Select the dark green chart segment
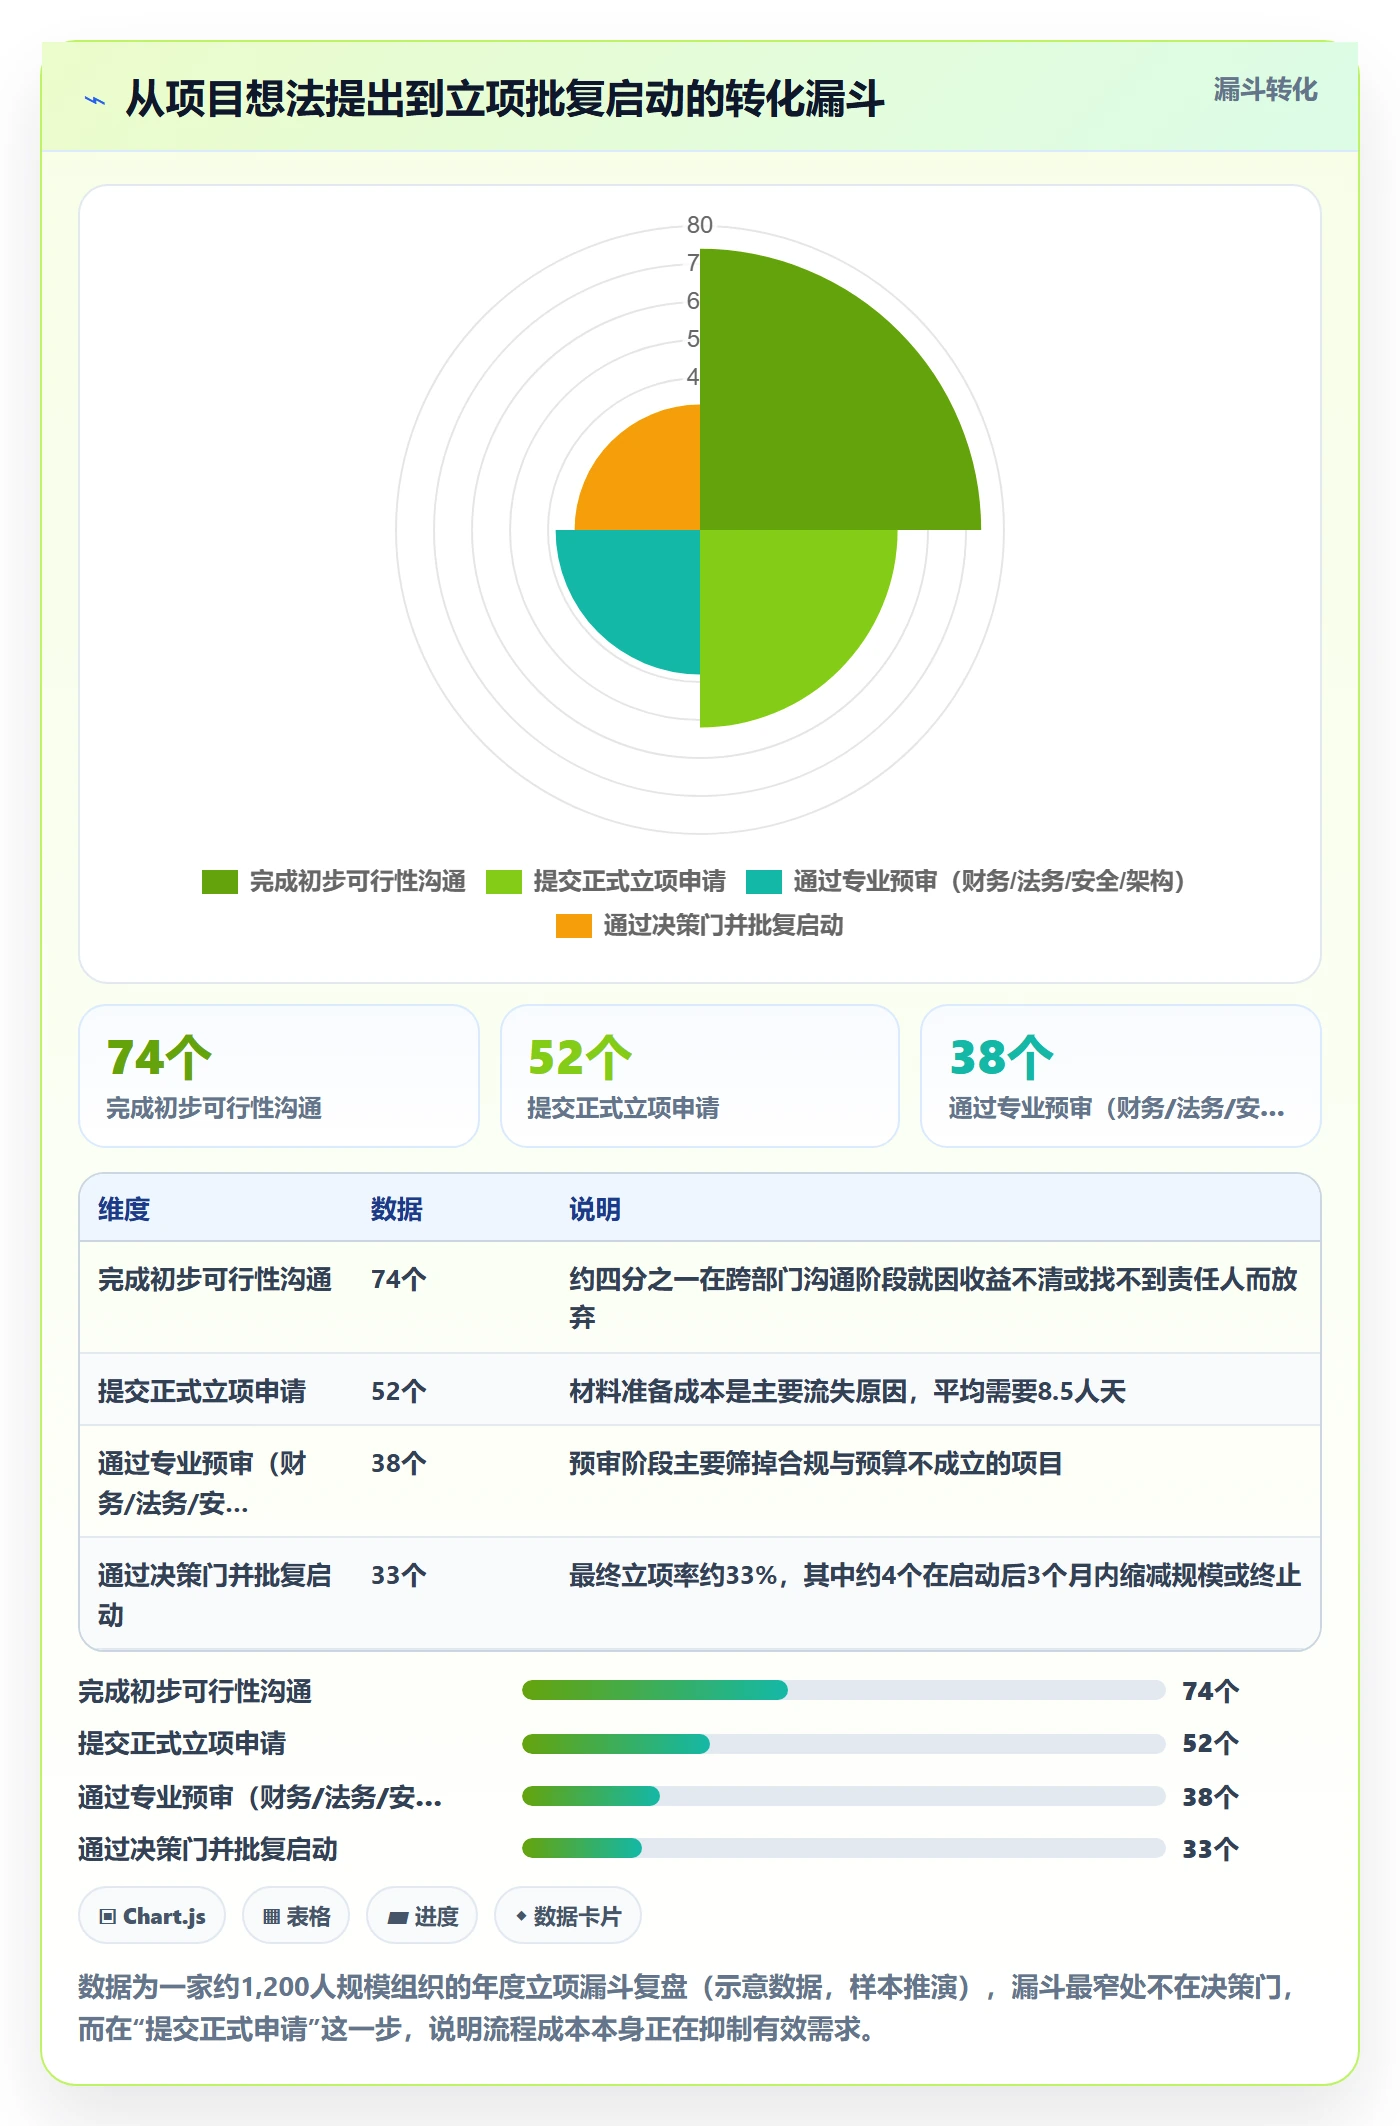1400x2126 pixels. pyautogui.click(x=810, y=420)
